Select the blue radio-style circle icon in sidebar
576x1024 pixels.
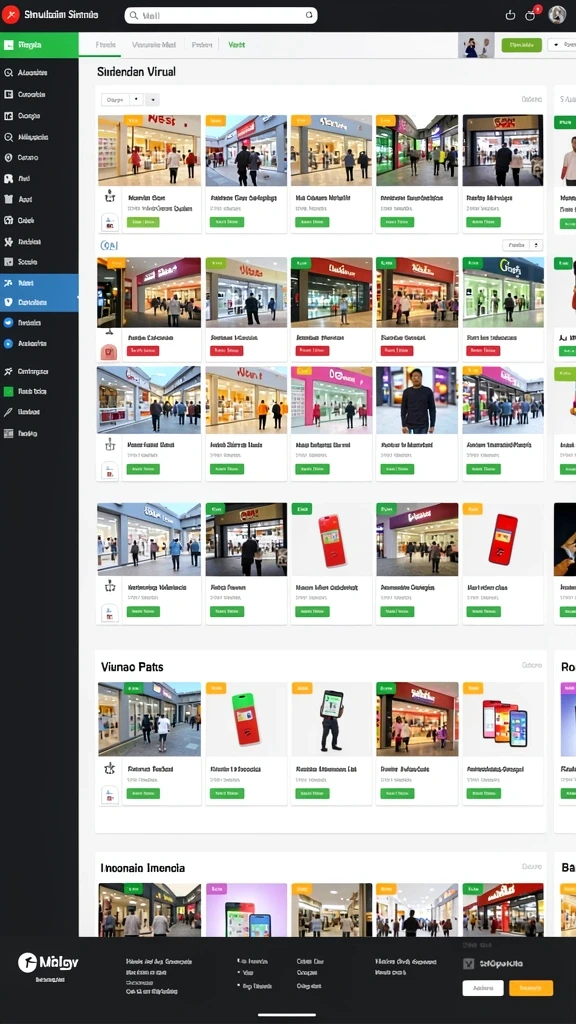[8, 343]
